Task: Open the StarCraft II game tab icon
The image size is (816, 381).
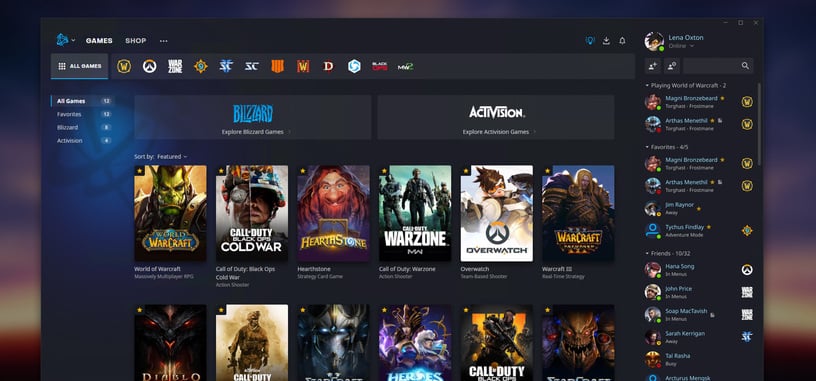Action: pyautogui.click(x=226, y=66)
